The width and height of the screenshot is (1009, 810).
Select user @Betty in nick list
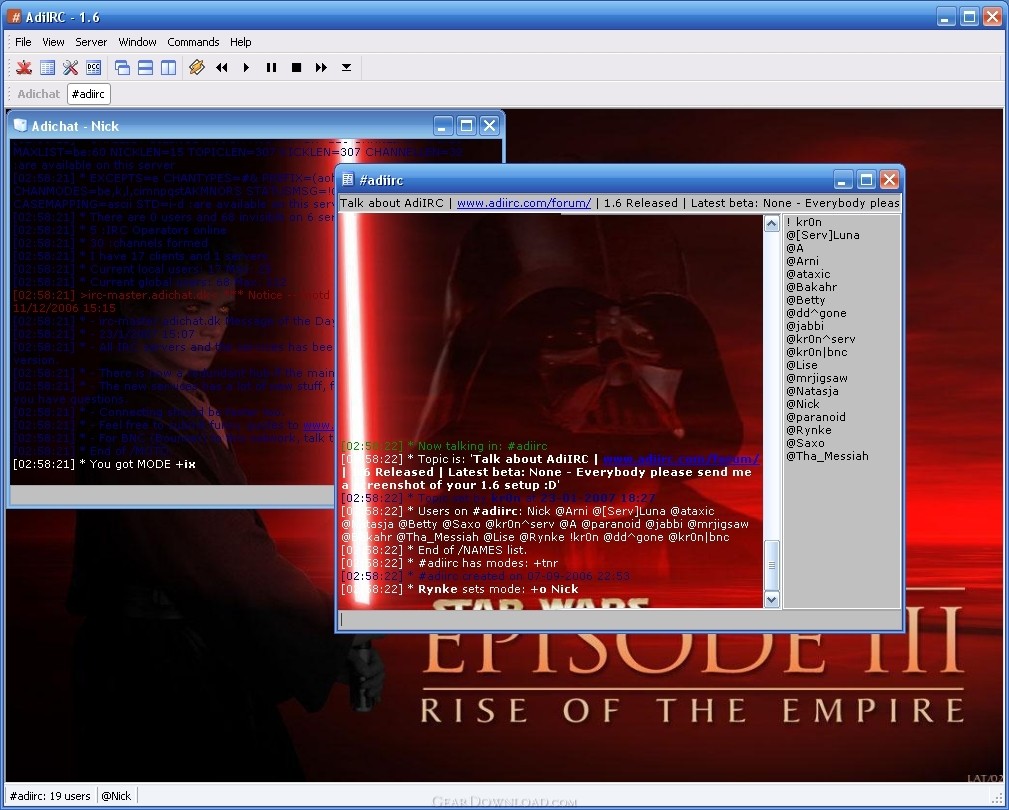click(805, 300)
